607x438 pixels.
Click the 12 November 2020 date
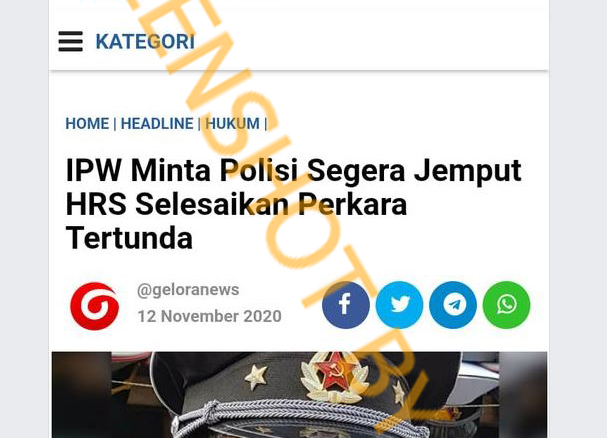tap(209, 316)
